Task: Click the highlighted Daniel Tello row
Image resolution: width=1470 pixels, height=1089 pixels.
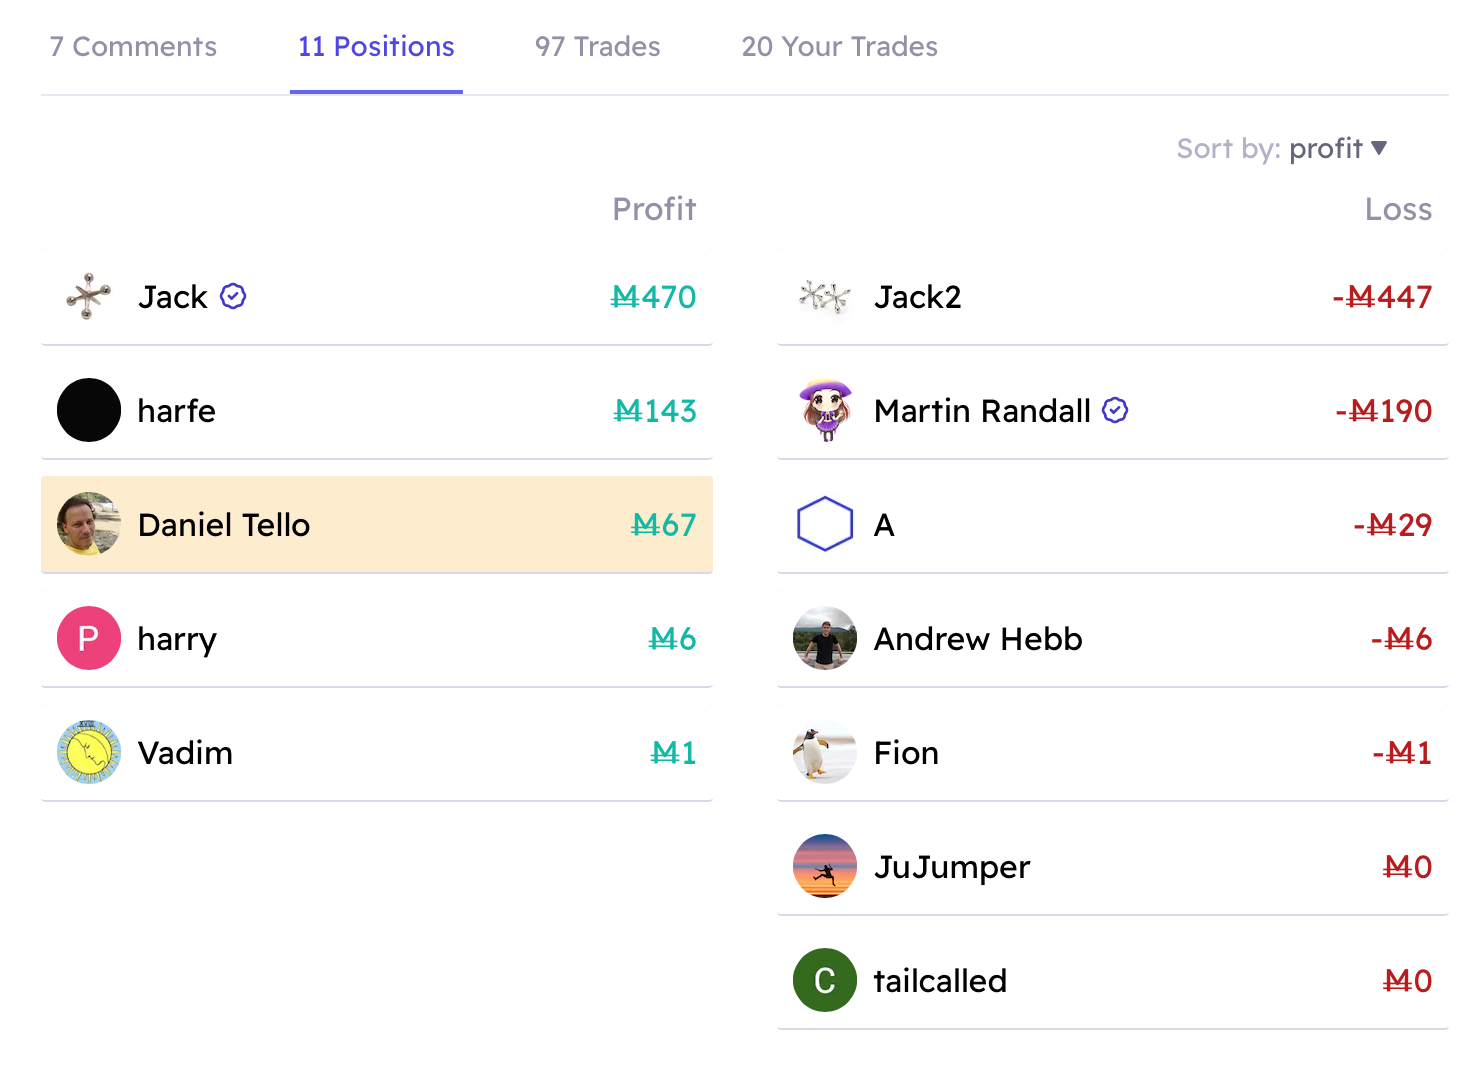Action: 377,524
